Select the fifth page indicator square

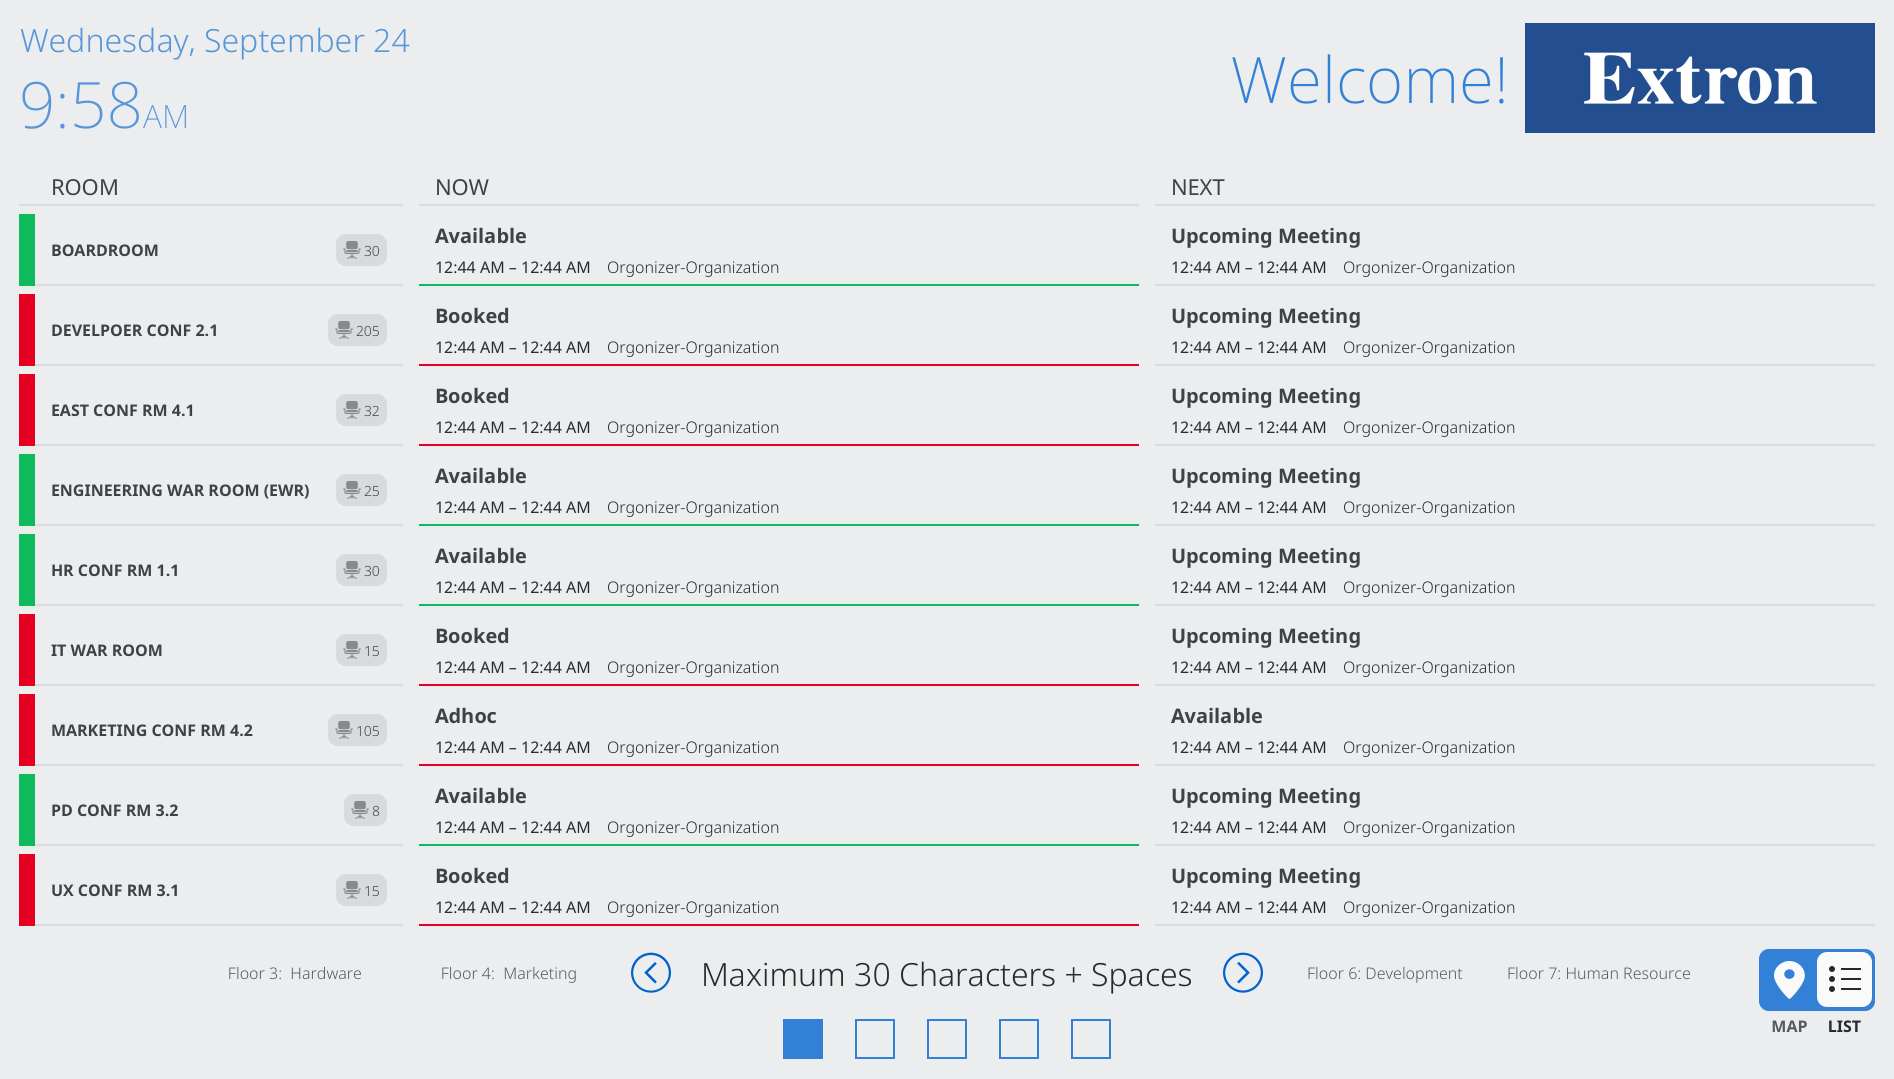[1091, 1039]
